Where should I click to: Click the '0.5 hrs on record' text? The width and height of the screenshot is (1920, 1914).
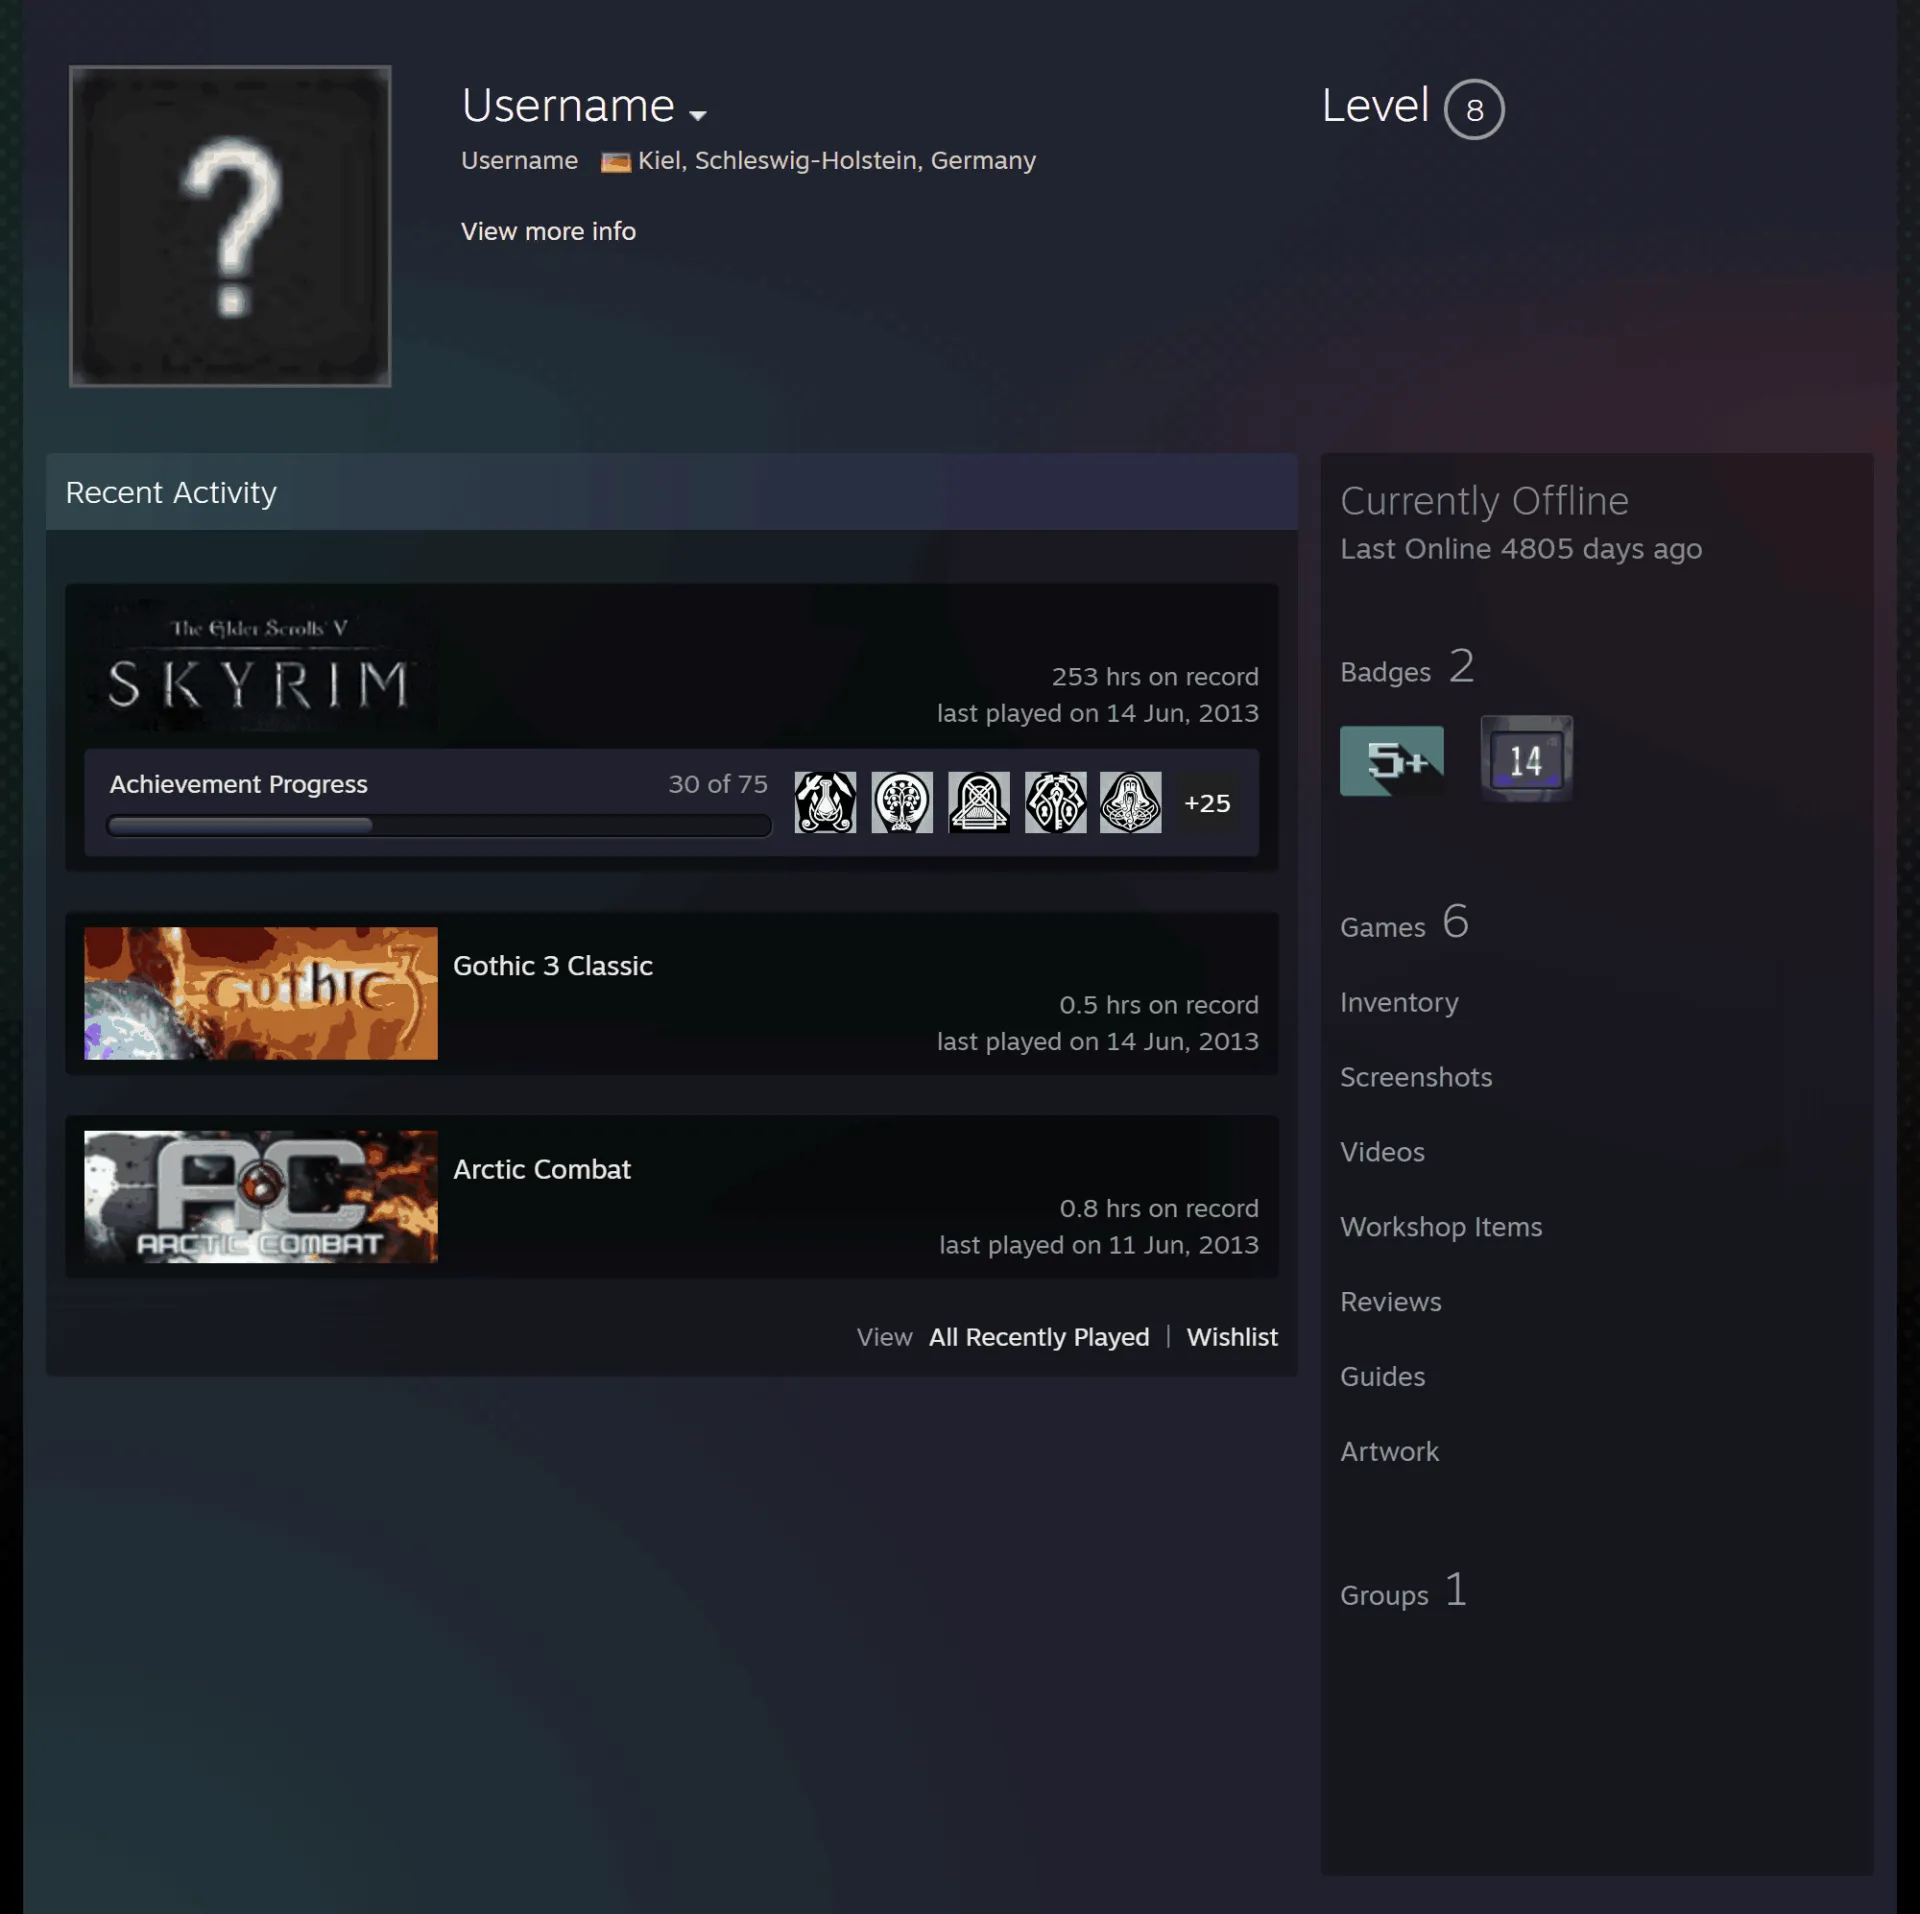(1159, 1005)
